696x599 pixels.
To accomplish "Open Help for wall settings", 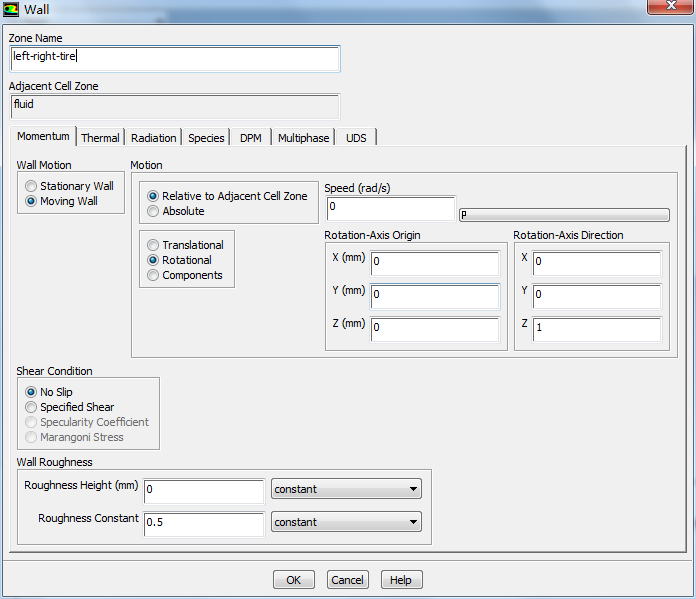I will [x=401, y=580].
